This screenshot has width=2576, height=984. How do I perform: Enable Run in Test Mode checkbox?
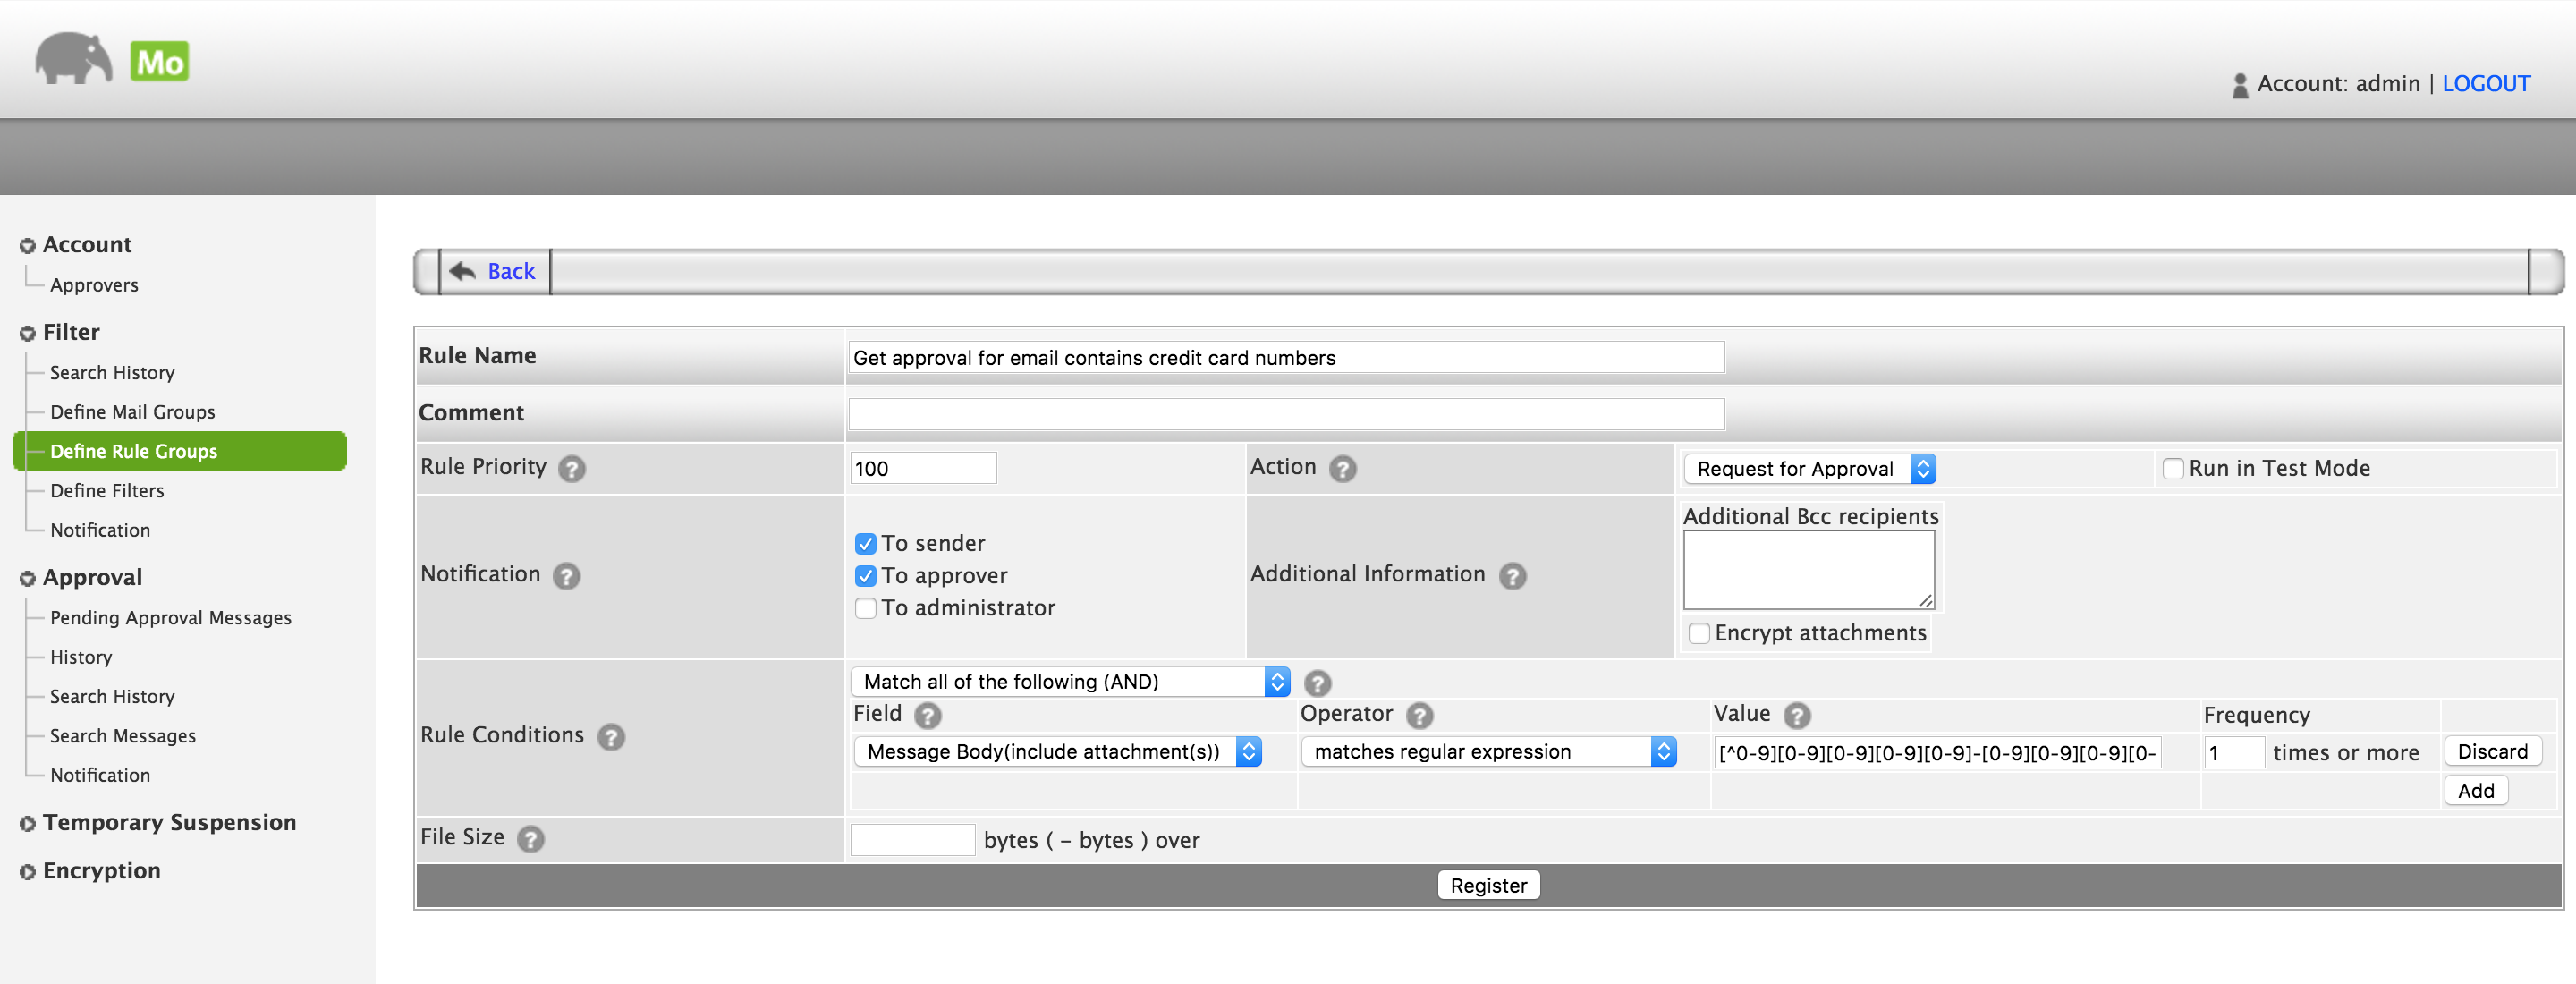pyautogui.click(x=2172, y=469)
